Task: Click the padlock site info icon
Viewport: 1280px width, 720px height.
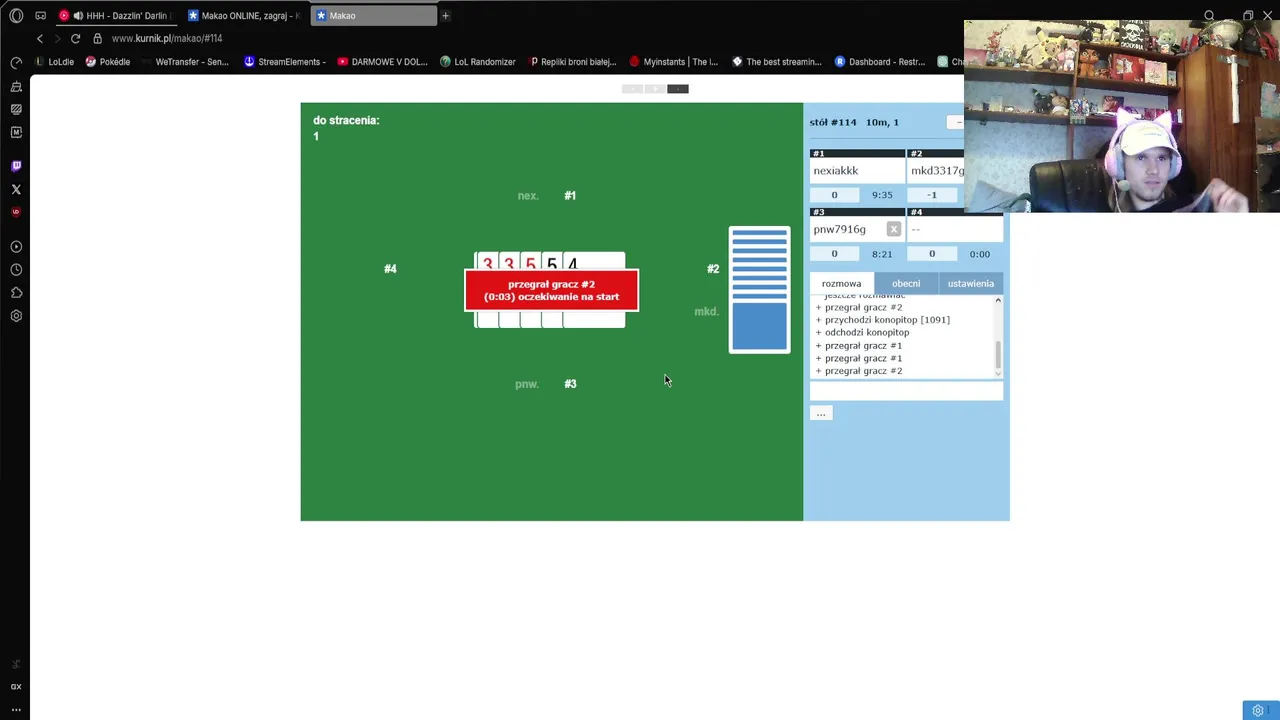Action: pos(97,38)
